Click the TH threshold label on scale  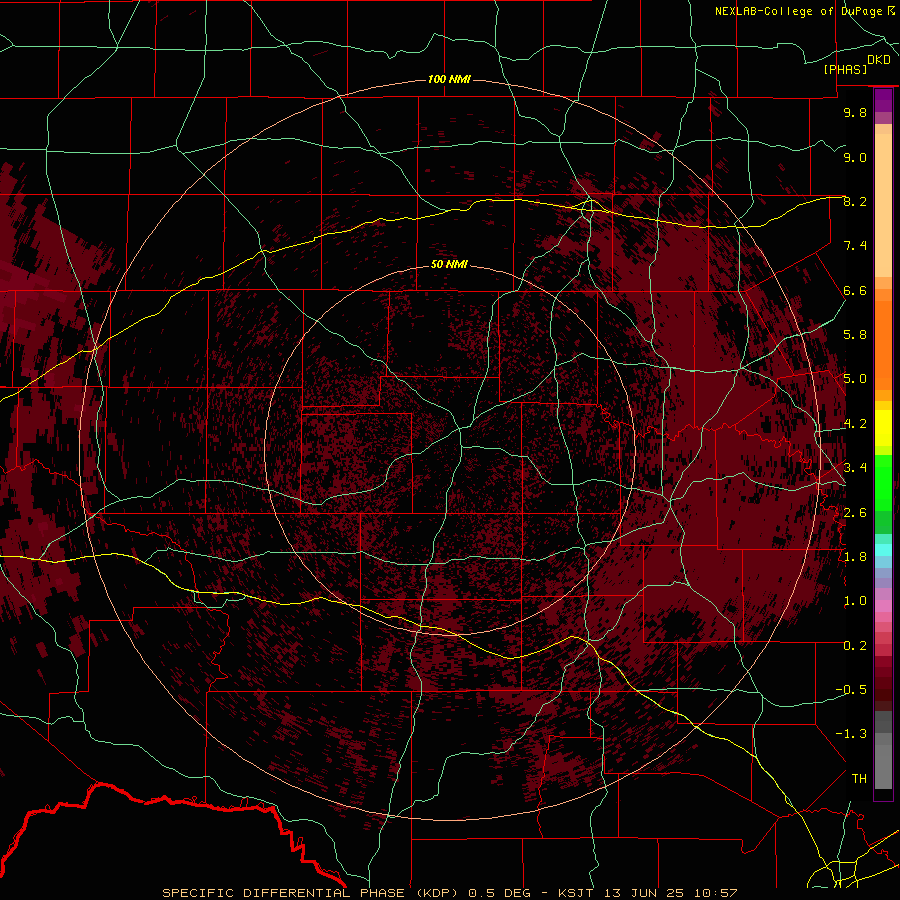point(859,779)
